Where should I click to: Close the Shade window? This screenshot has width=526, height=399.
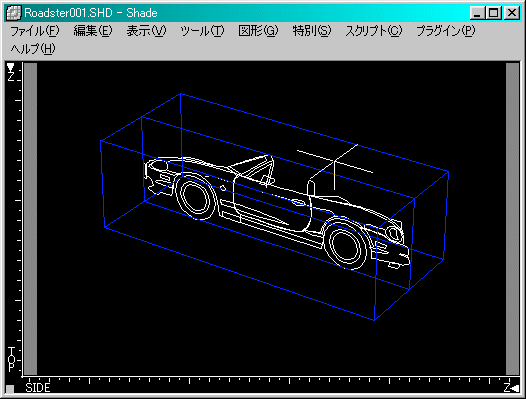pyautogui.click(x=512, y=13)
